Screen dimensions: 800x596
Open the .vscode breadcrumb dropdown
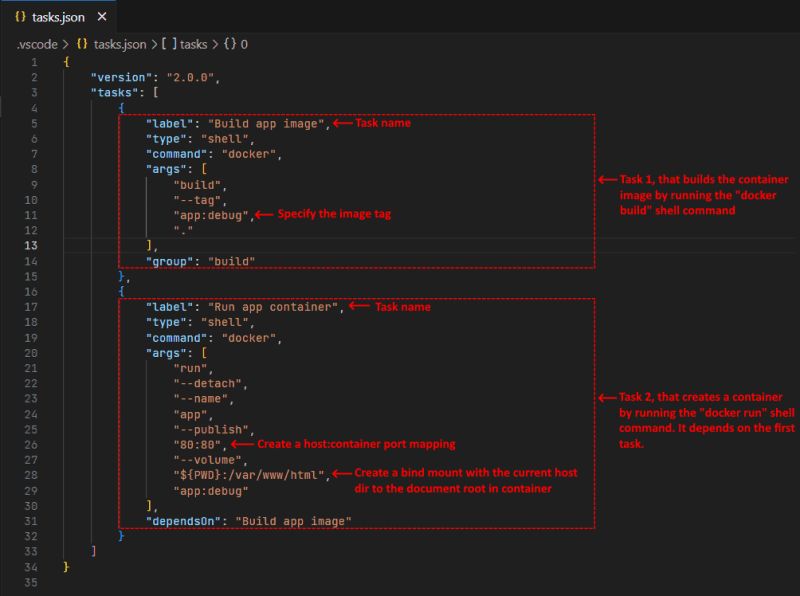[x=38, y=44]
